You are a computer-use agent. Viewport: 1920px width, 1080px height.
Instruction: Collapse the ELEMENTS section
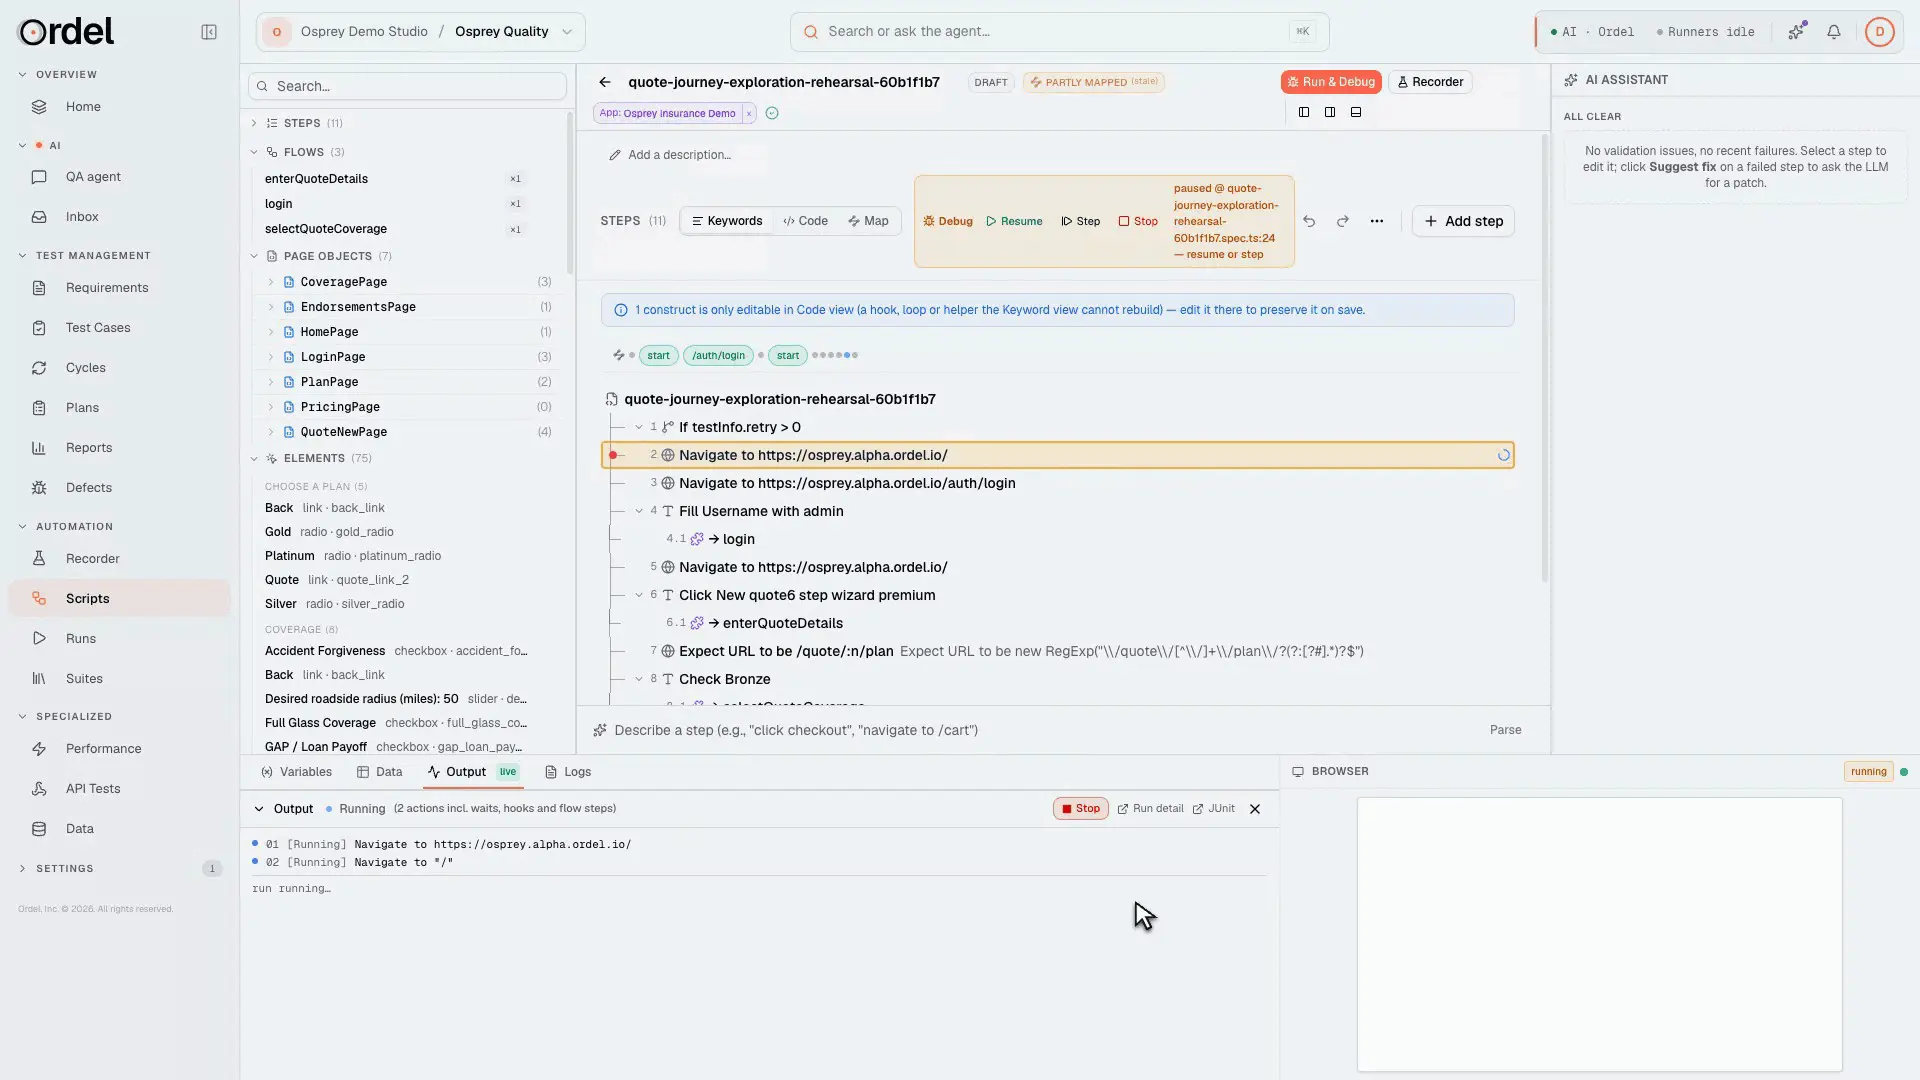point(254,459)
